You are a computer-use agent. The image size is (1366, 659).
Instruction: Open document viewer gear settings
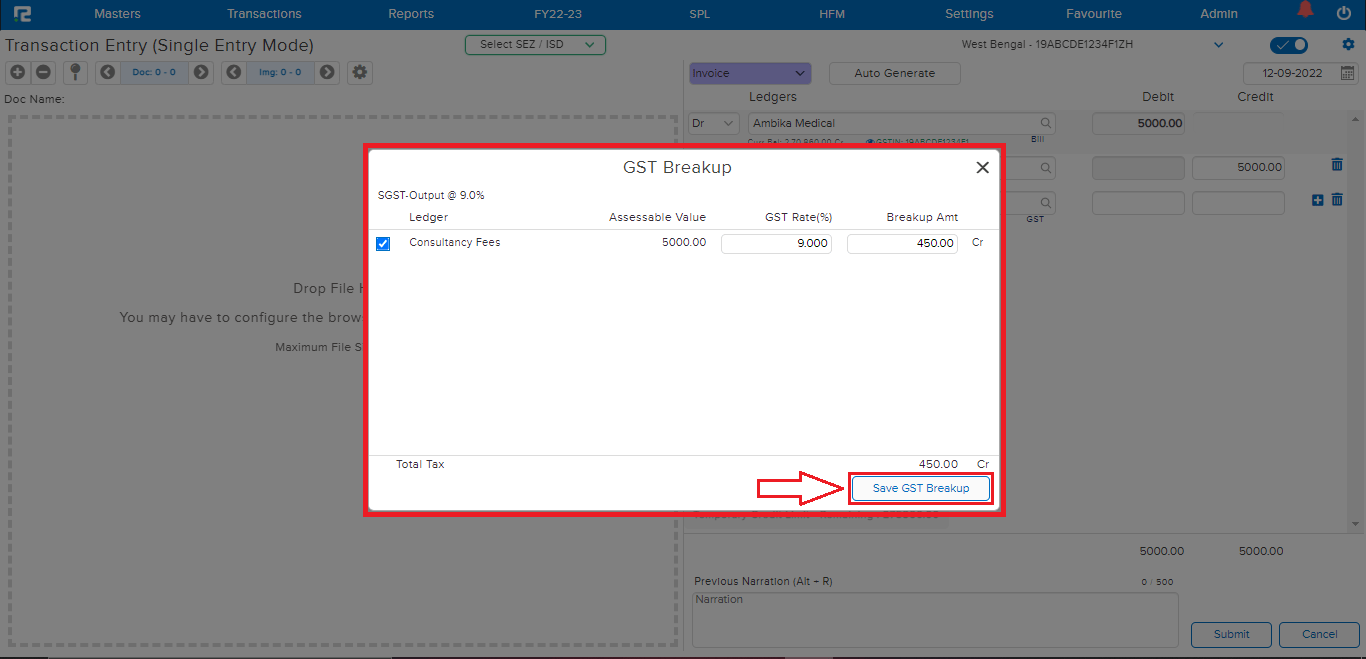pos(360,72)
